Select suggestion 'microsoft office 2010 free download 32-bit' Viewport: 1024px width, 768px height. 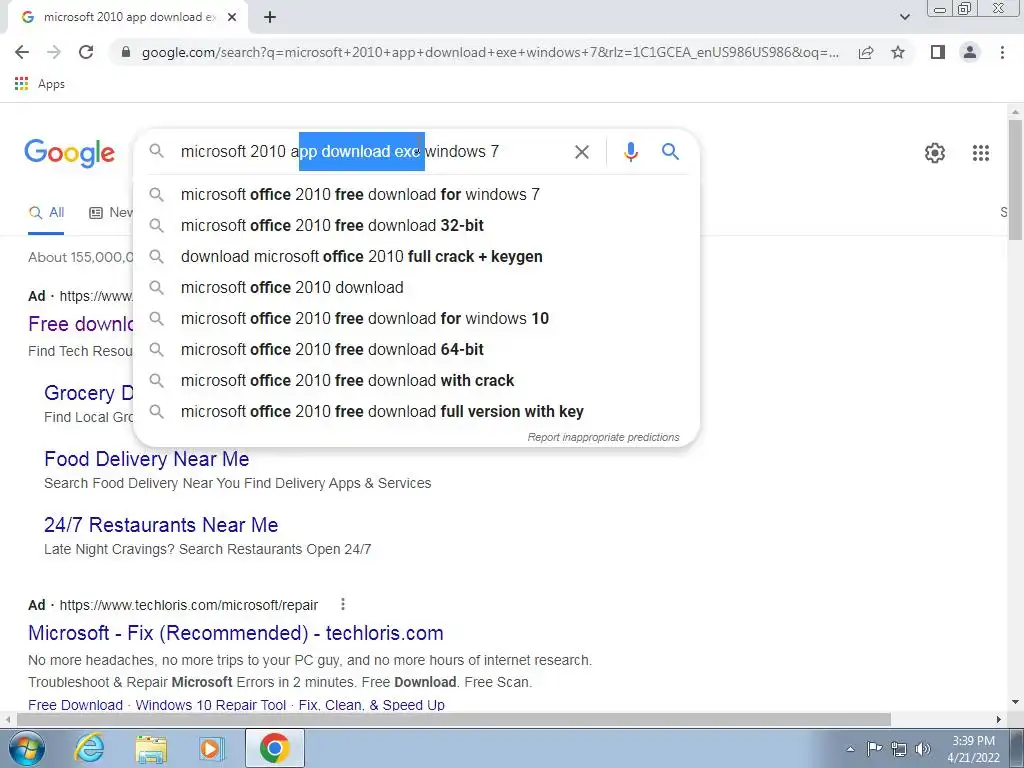pyautogui.click(x=416, y=225)
